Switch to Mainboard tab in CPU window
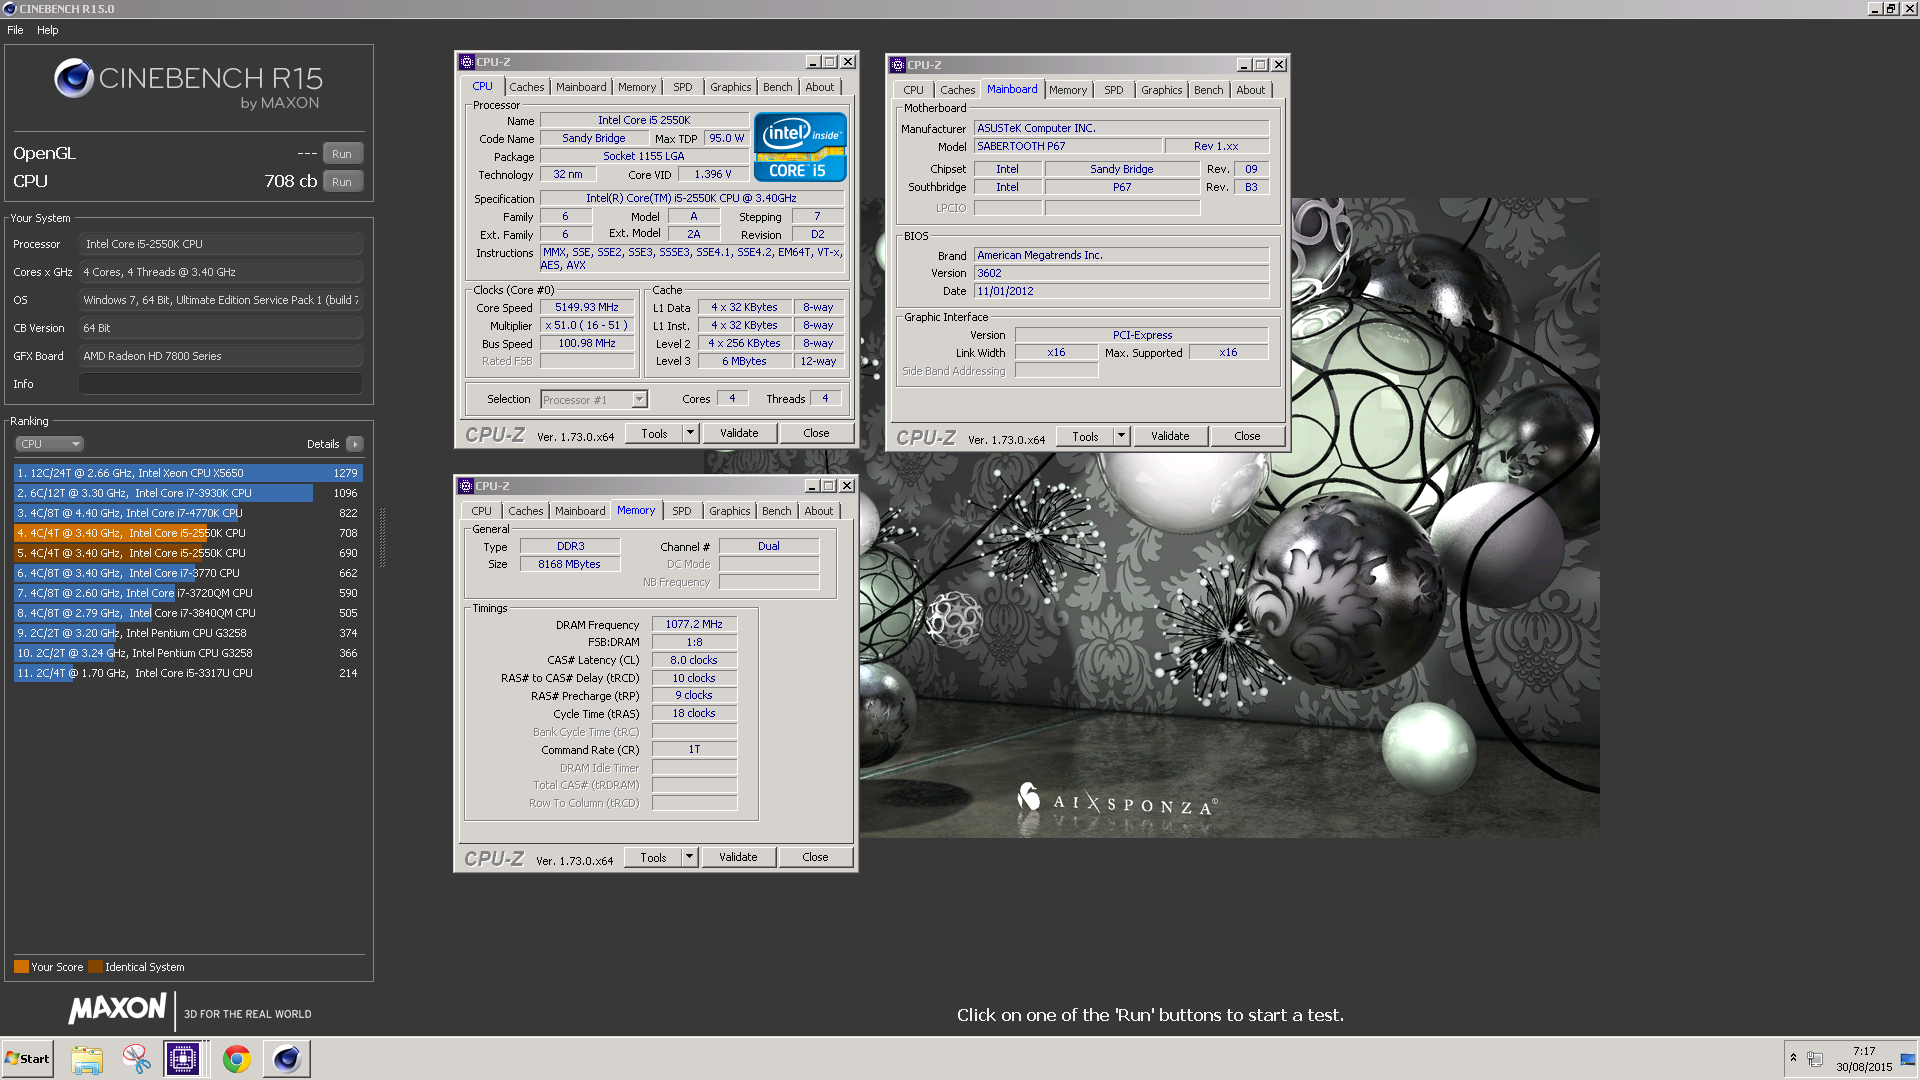 click(x=581, y=87)
